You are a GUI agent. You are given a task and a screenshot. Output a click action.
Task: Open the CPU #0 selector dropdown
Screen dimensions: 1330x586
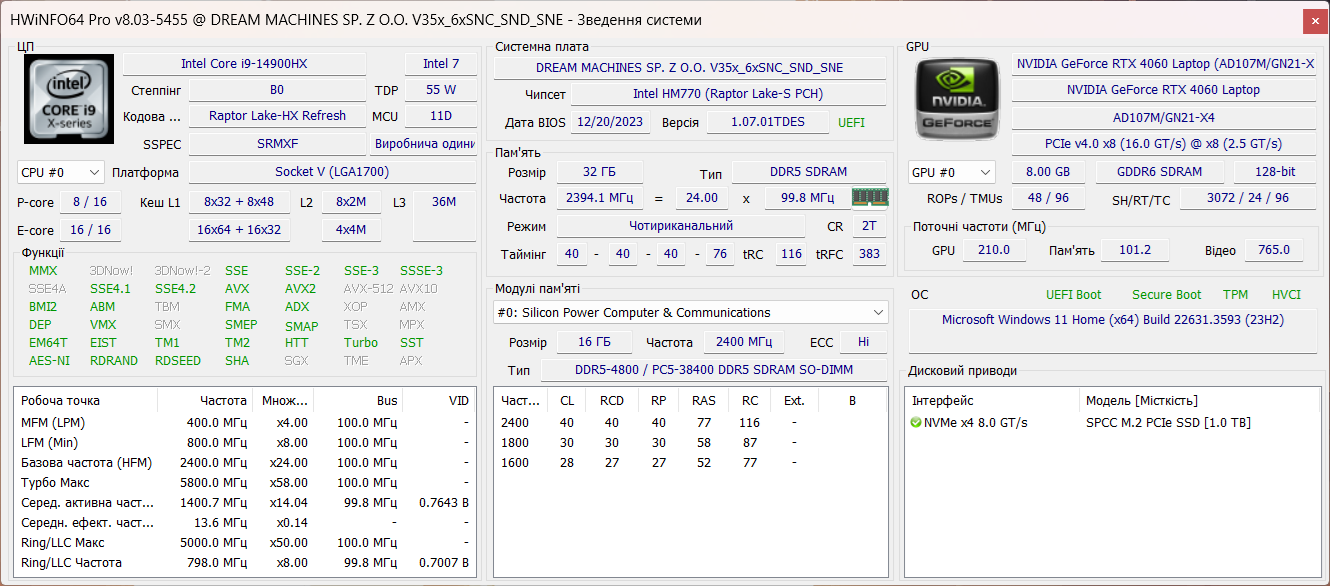coord(61,172)
